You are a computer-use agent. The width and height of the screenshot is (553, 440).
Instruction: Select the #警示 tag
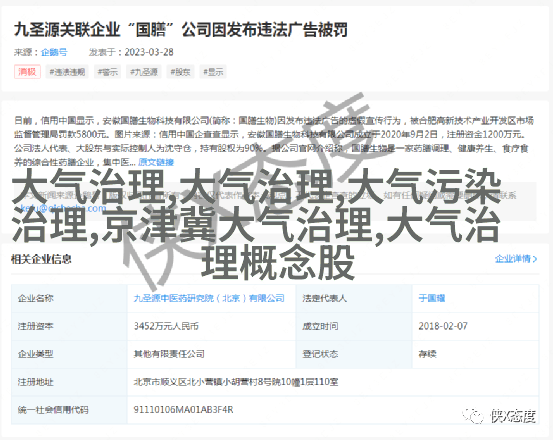coord(108,72)
